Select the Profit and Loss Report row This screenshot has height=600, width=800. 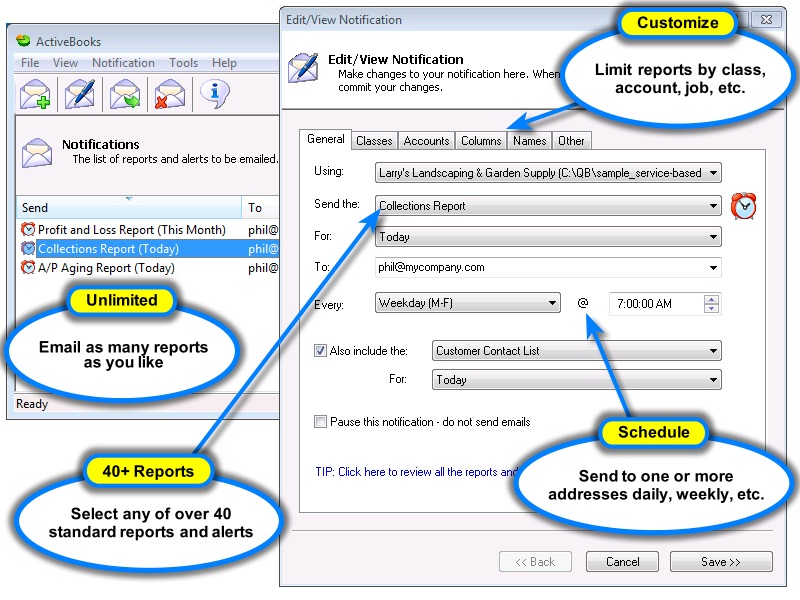tap(148, 230)
